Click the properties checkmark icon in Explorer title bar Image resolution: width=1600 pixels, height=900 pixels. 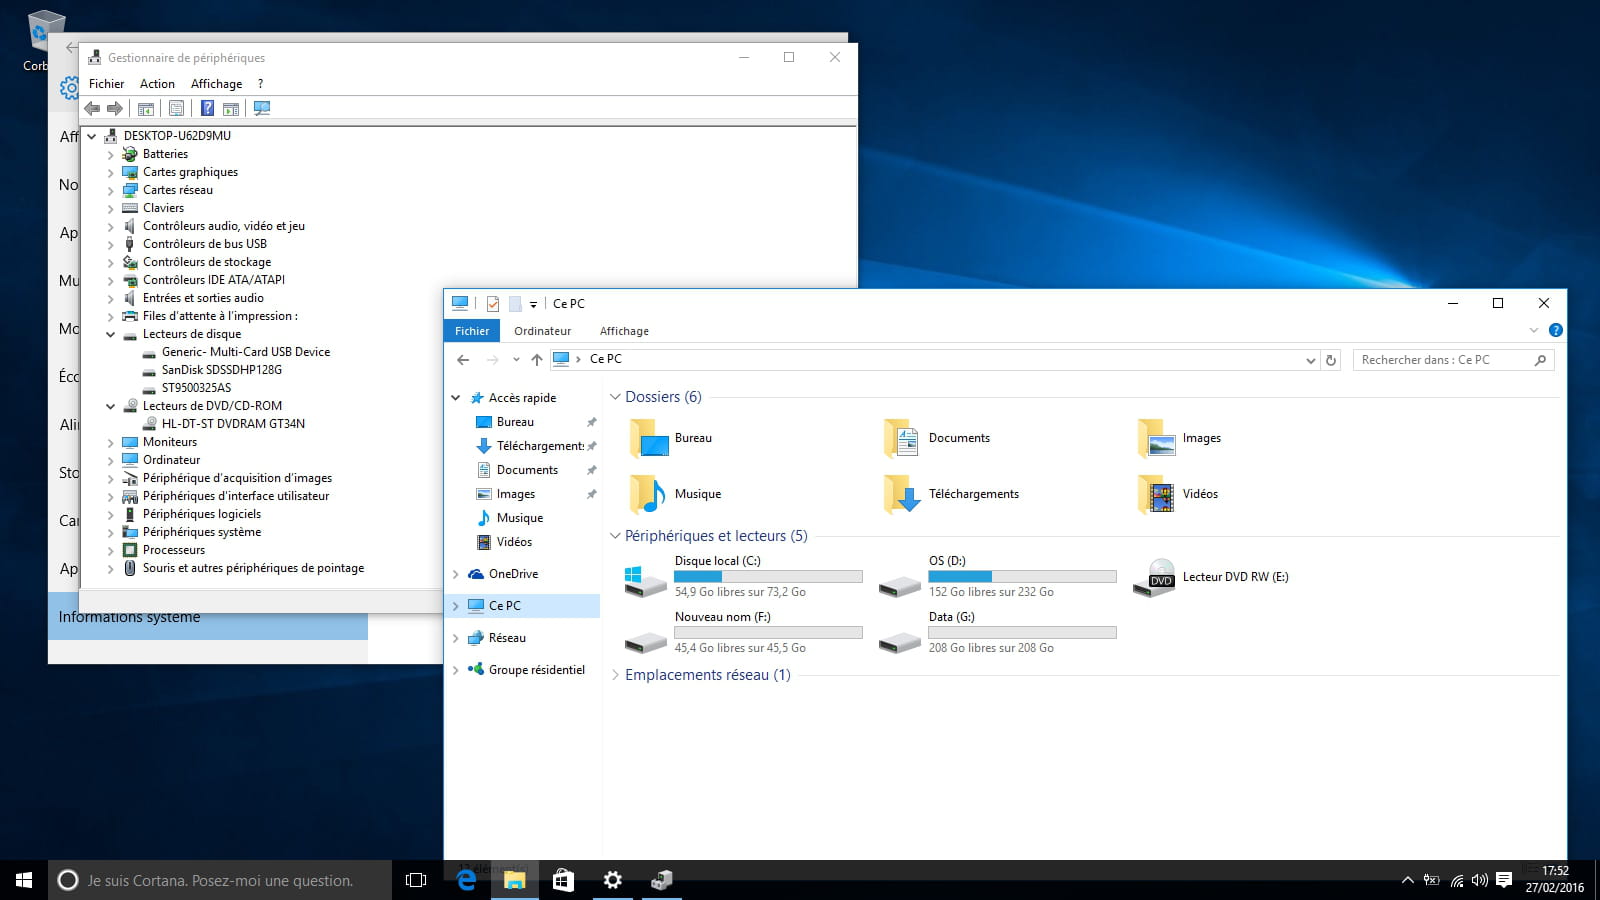coord(493,303)
